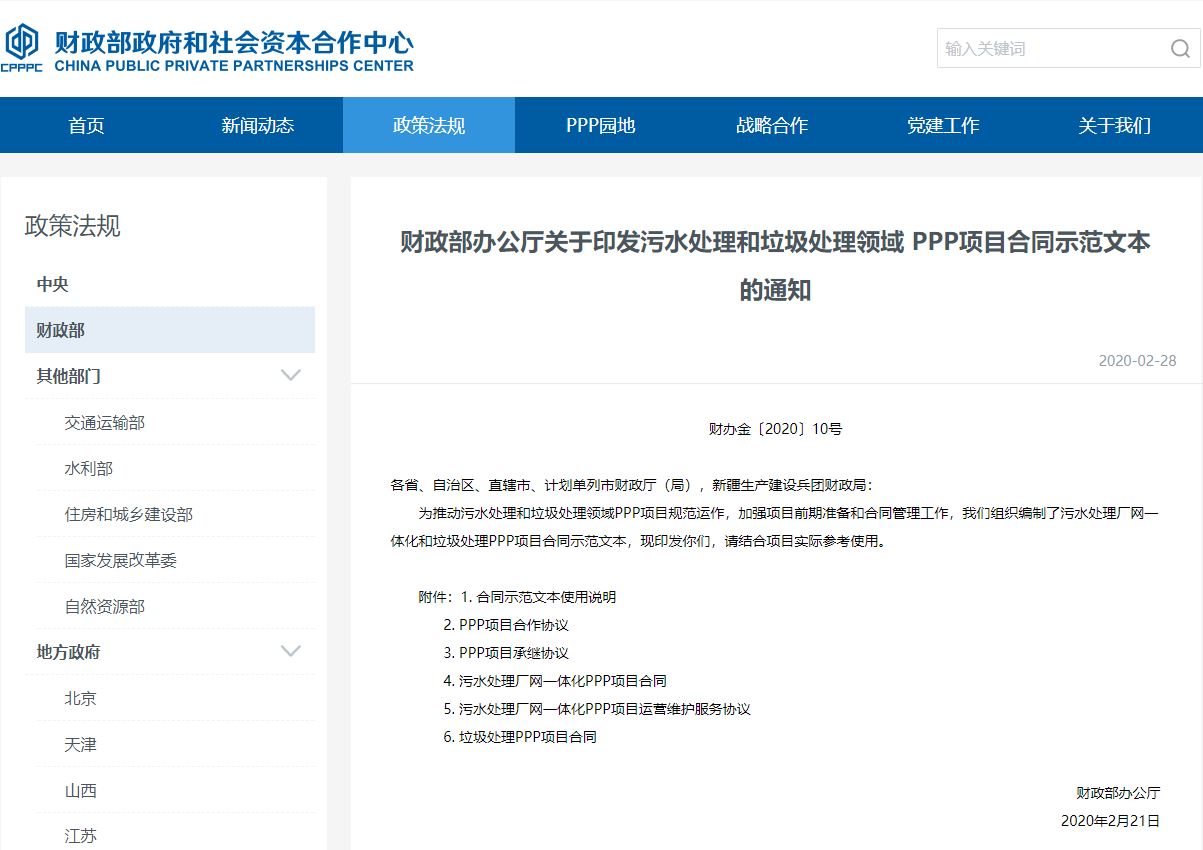Click the 财政部办公厅 signature text
This screenshot has width=1203, height=850.
tap(1118, 793)
